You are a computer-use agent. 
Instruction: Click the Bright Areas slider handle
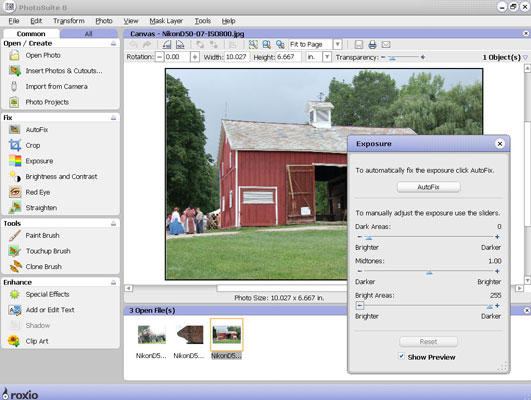coord(489,307)
